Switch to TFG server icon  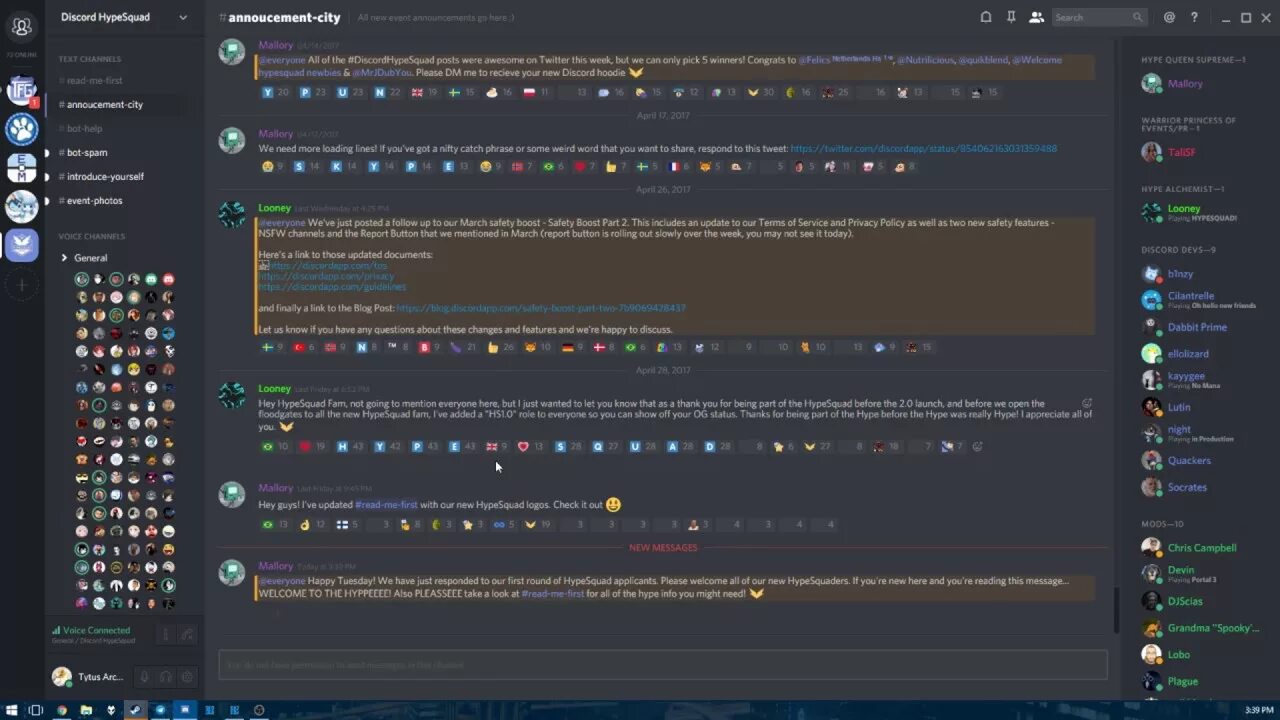point(22,91)
